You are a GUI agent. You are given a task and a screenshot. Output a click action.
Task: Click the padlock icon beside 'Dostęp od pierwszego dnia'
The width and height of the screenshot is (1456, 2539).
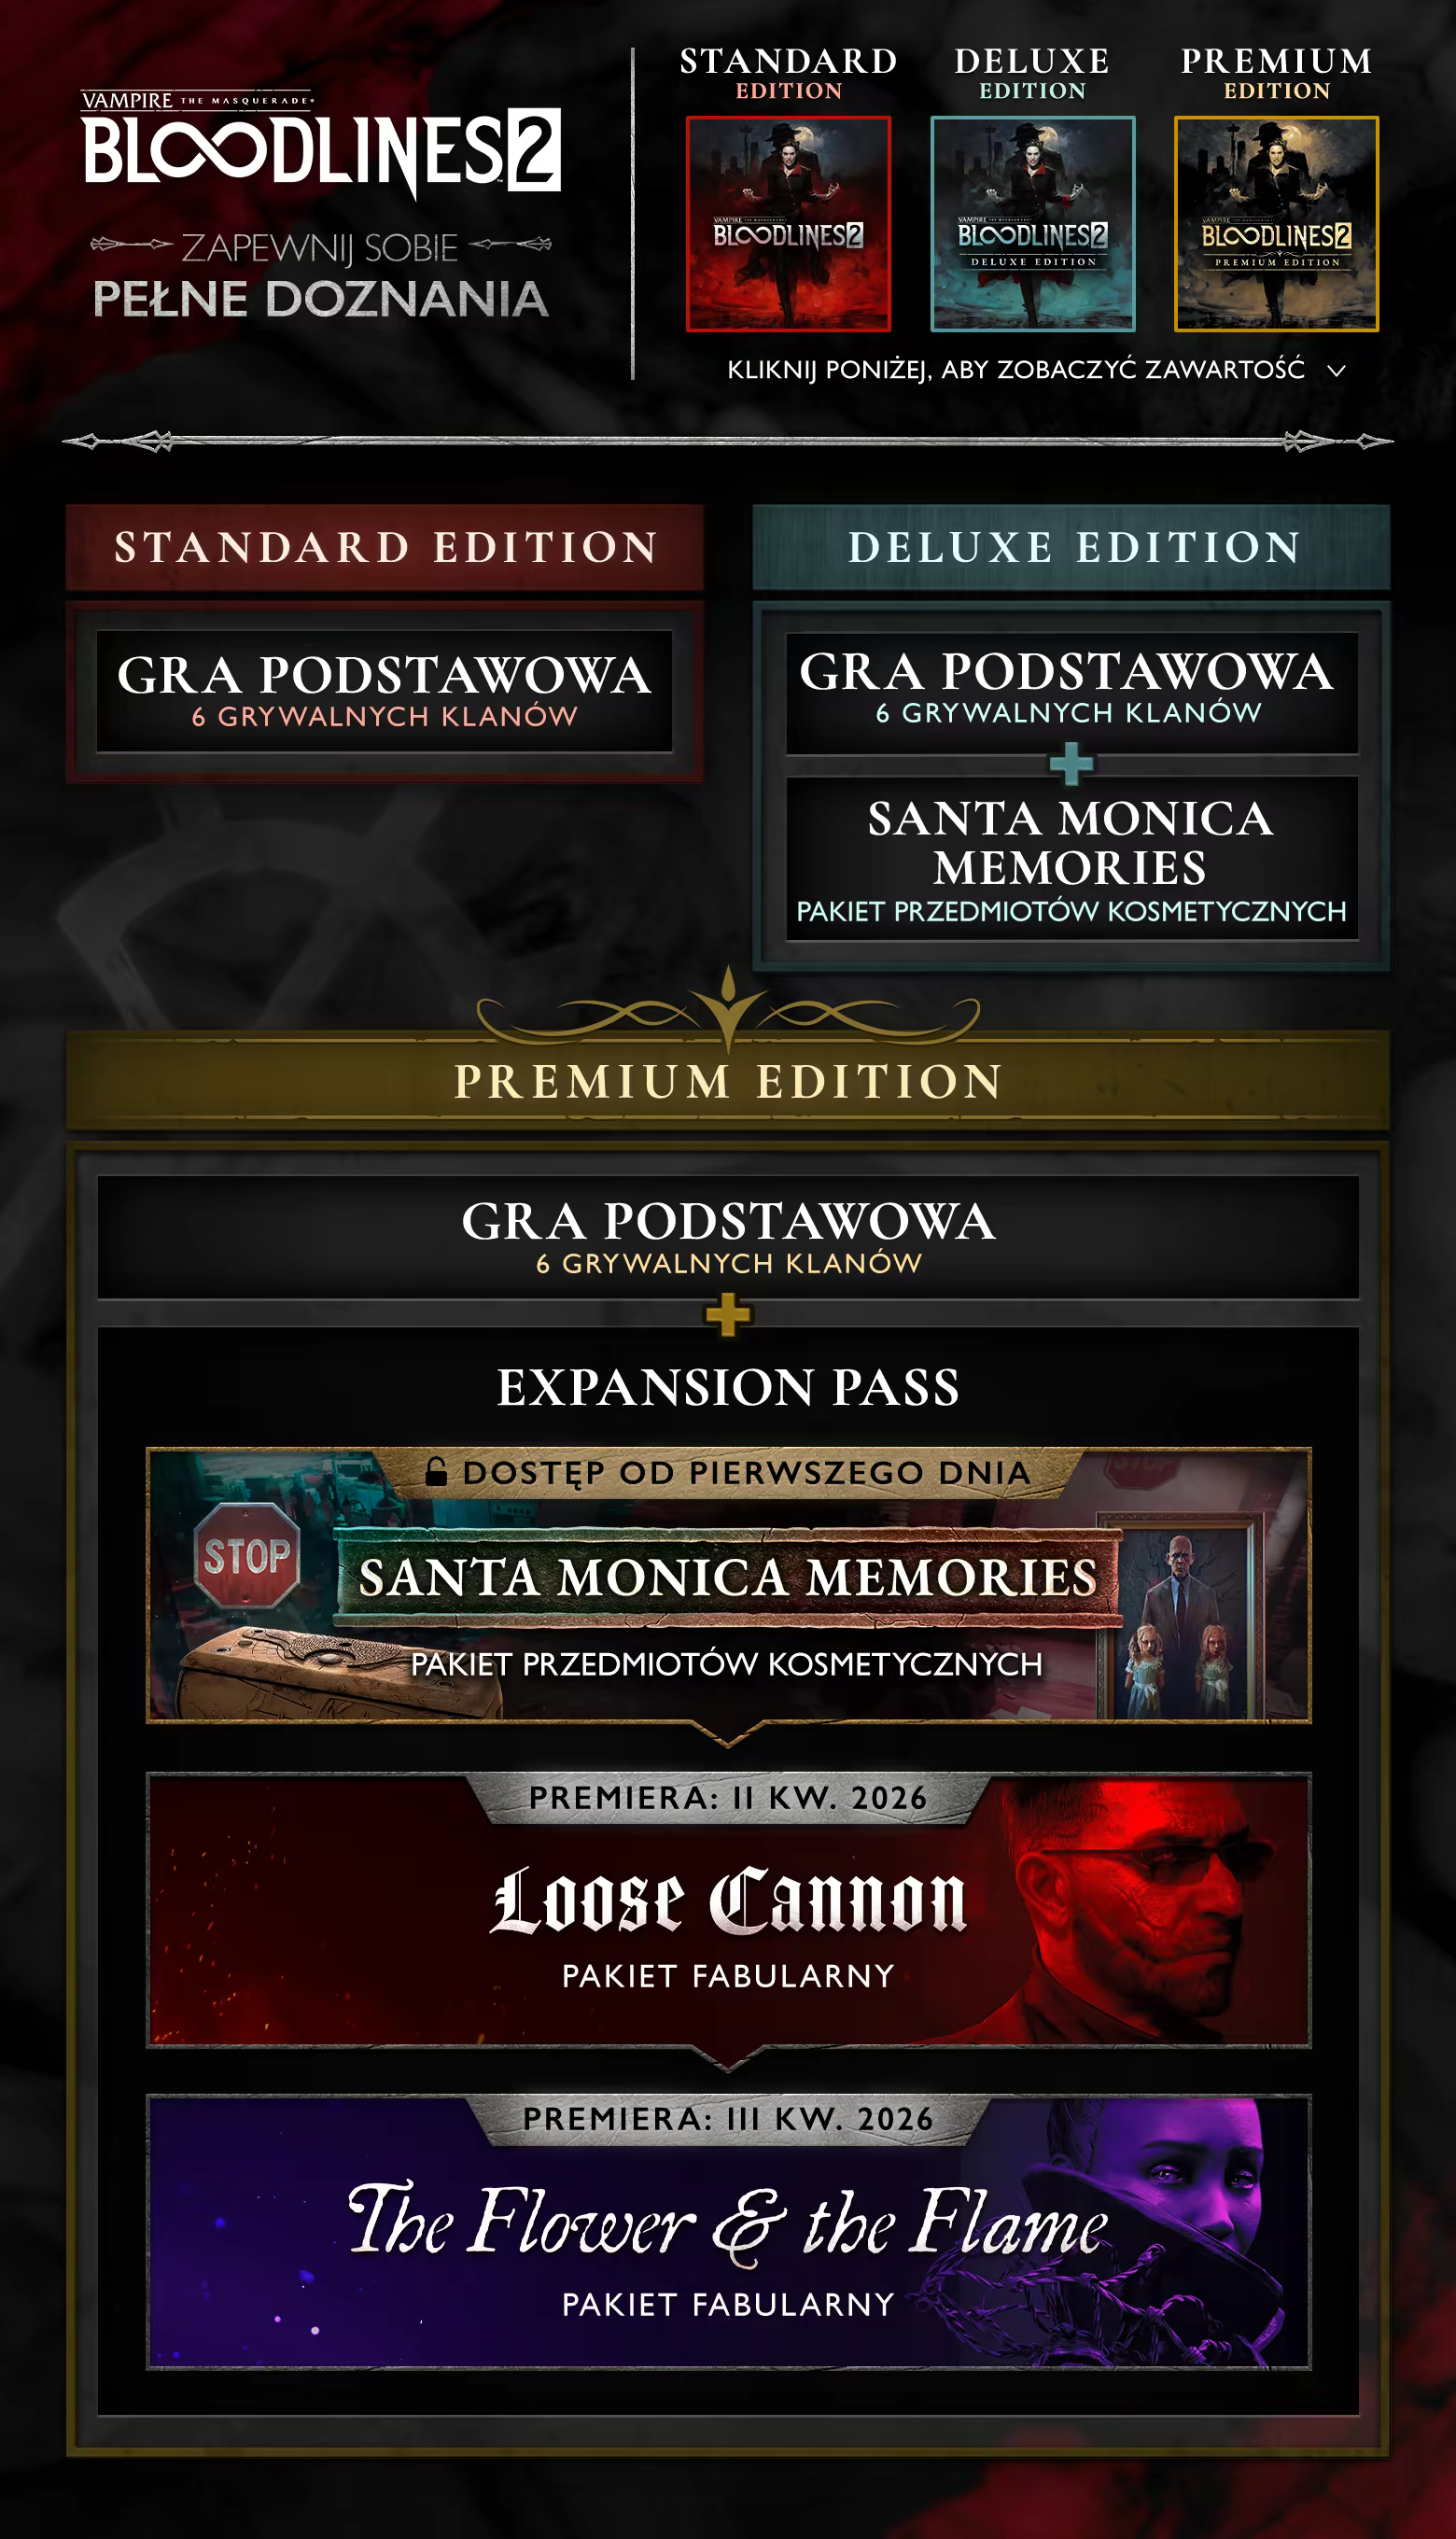click(x=436, y=1471)
